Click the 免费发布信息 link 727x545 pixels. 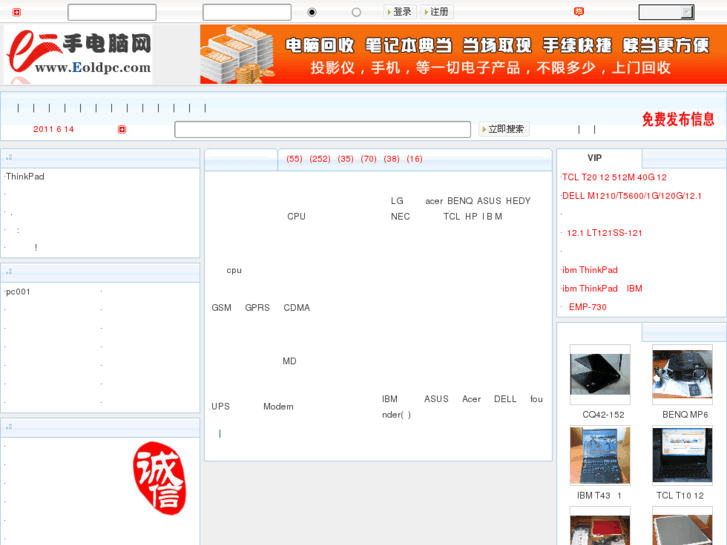(x=678, y=120)
